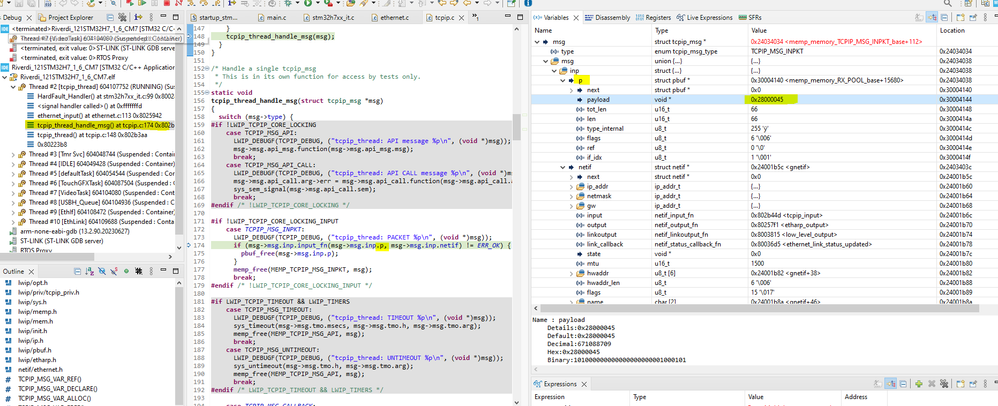This screenshot has width=998, height=406.
Task: Switch to the Disassembly tab
Action: coord(607,17)
